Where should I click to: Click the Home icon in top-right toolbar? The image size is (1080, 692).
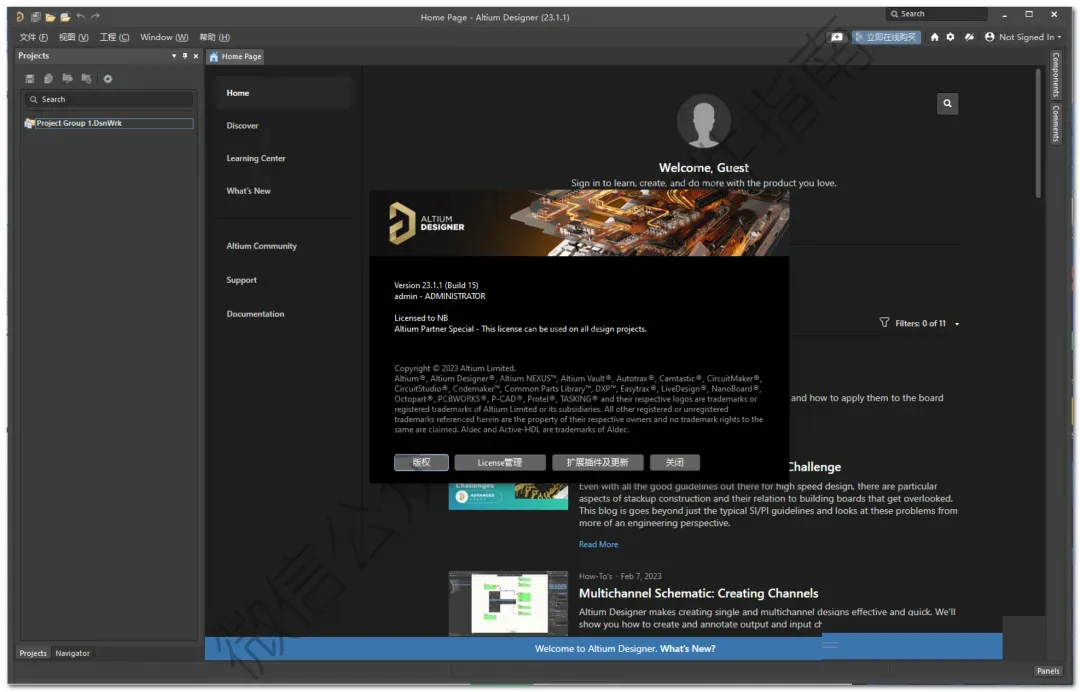click(935, 37)
